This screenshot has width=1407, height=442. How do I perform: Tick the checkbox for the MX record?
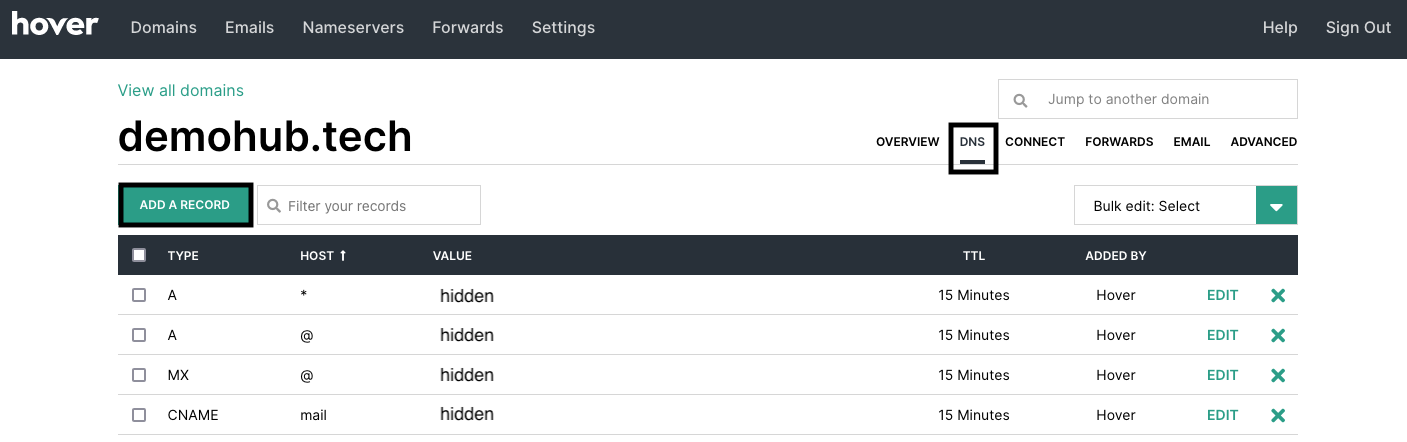click(x=139, y=376)
